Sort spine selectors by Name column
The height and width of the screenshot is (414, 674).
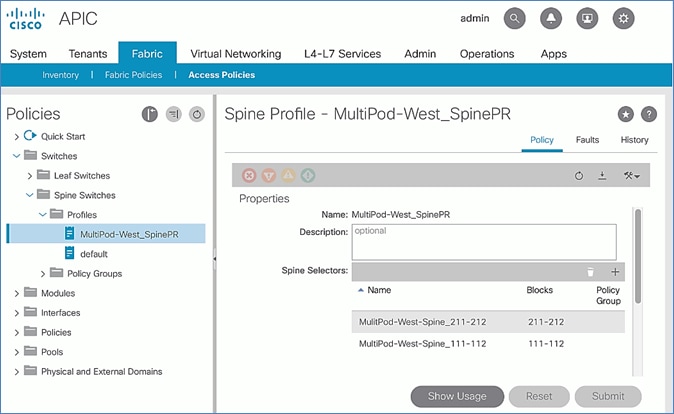point(379,290)
